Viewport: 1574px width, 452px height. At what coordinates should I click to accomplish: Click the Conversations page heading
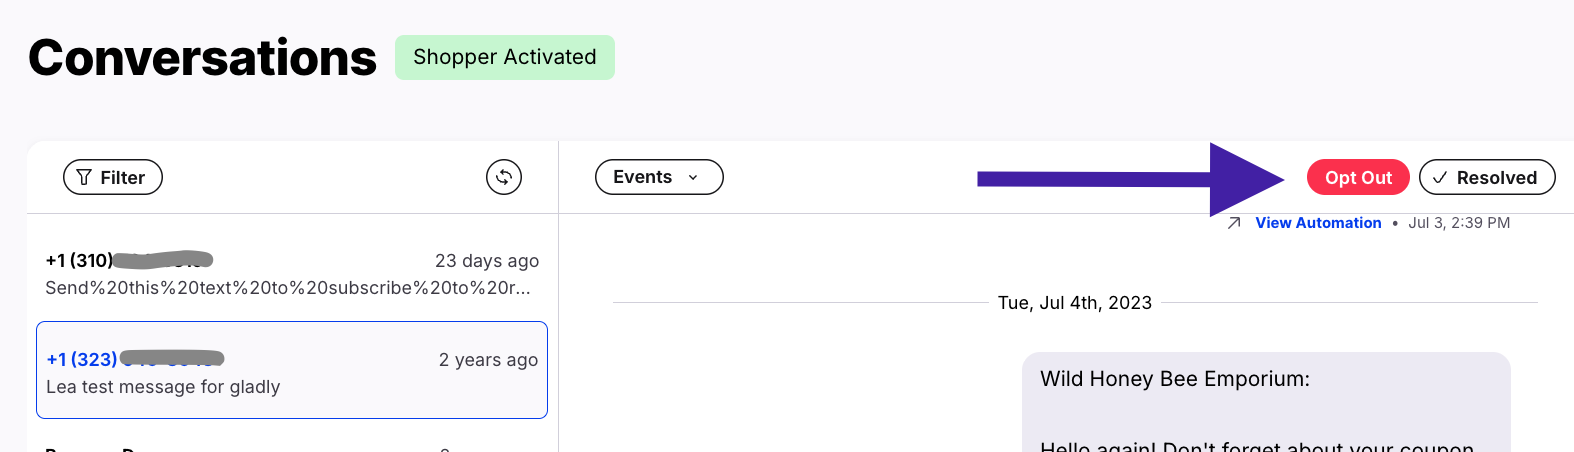pos(202,58)
